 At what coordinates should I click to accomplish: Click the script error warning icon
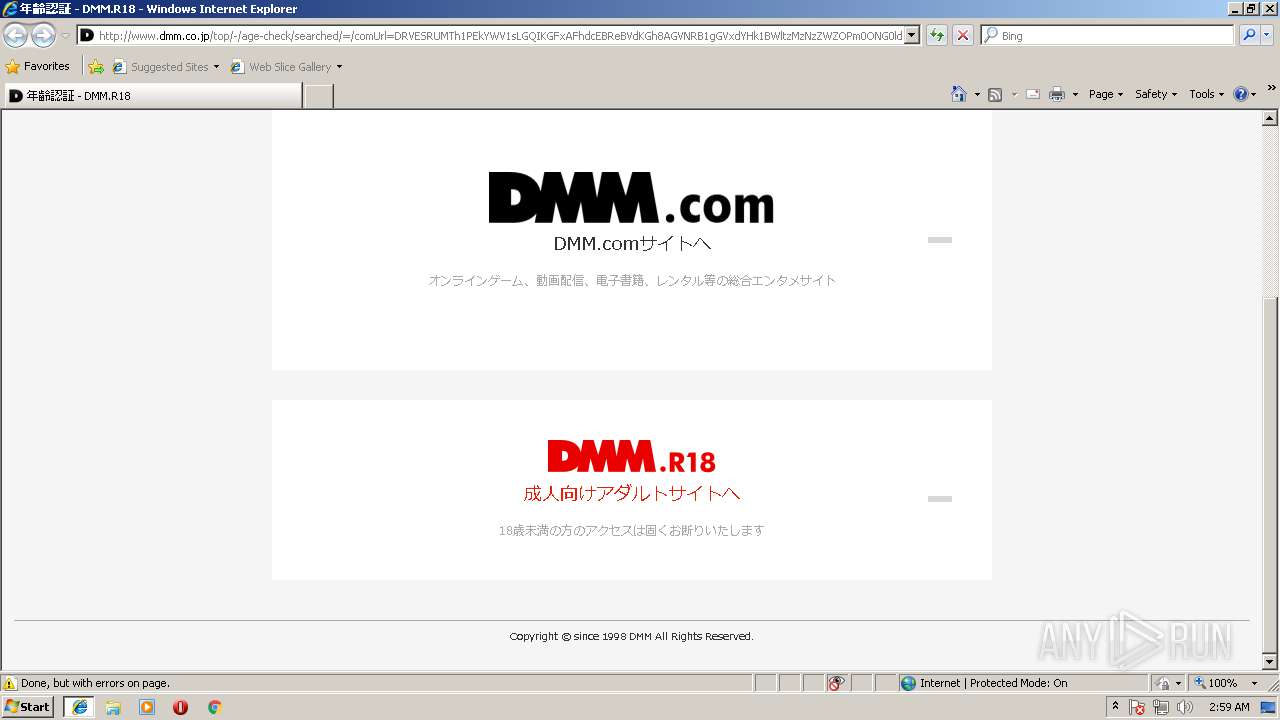(10, 683)
